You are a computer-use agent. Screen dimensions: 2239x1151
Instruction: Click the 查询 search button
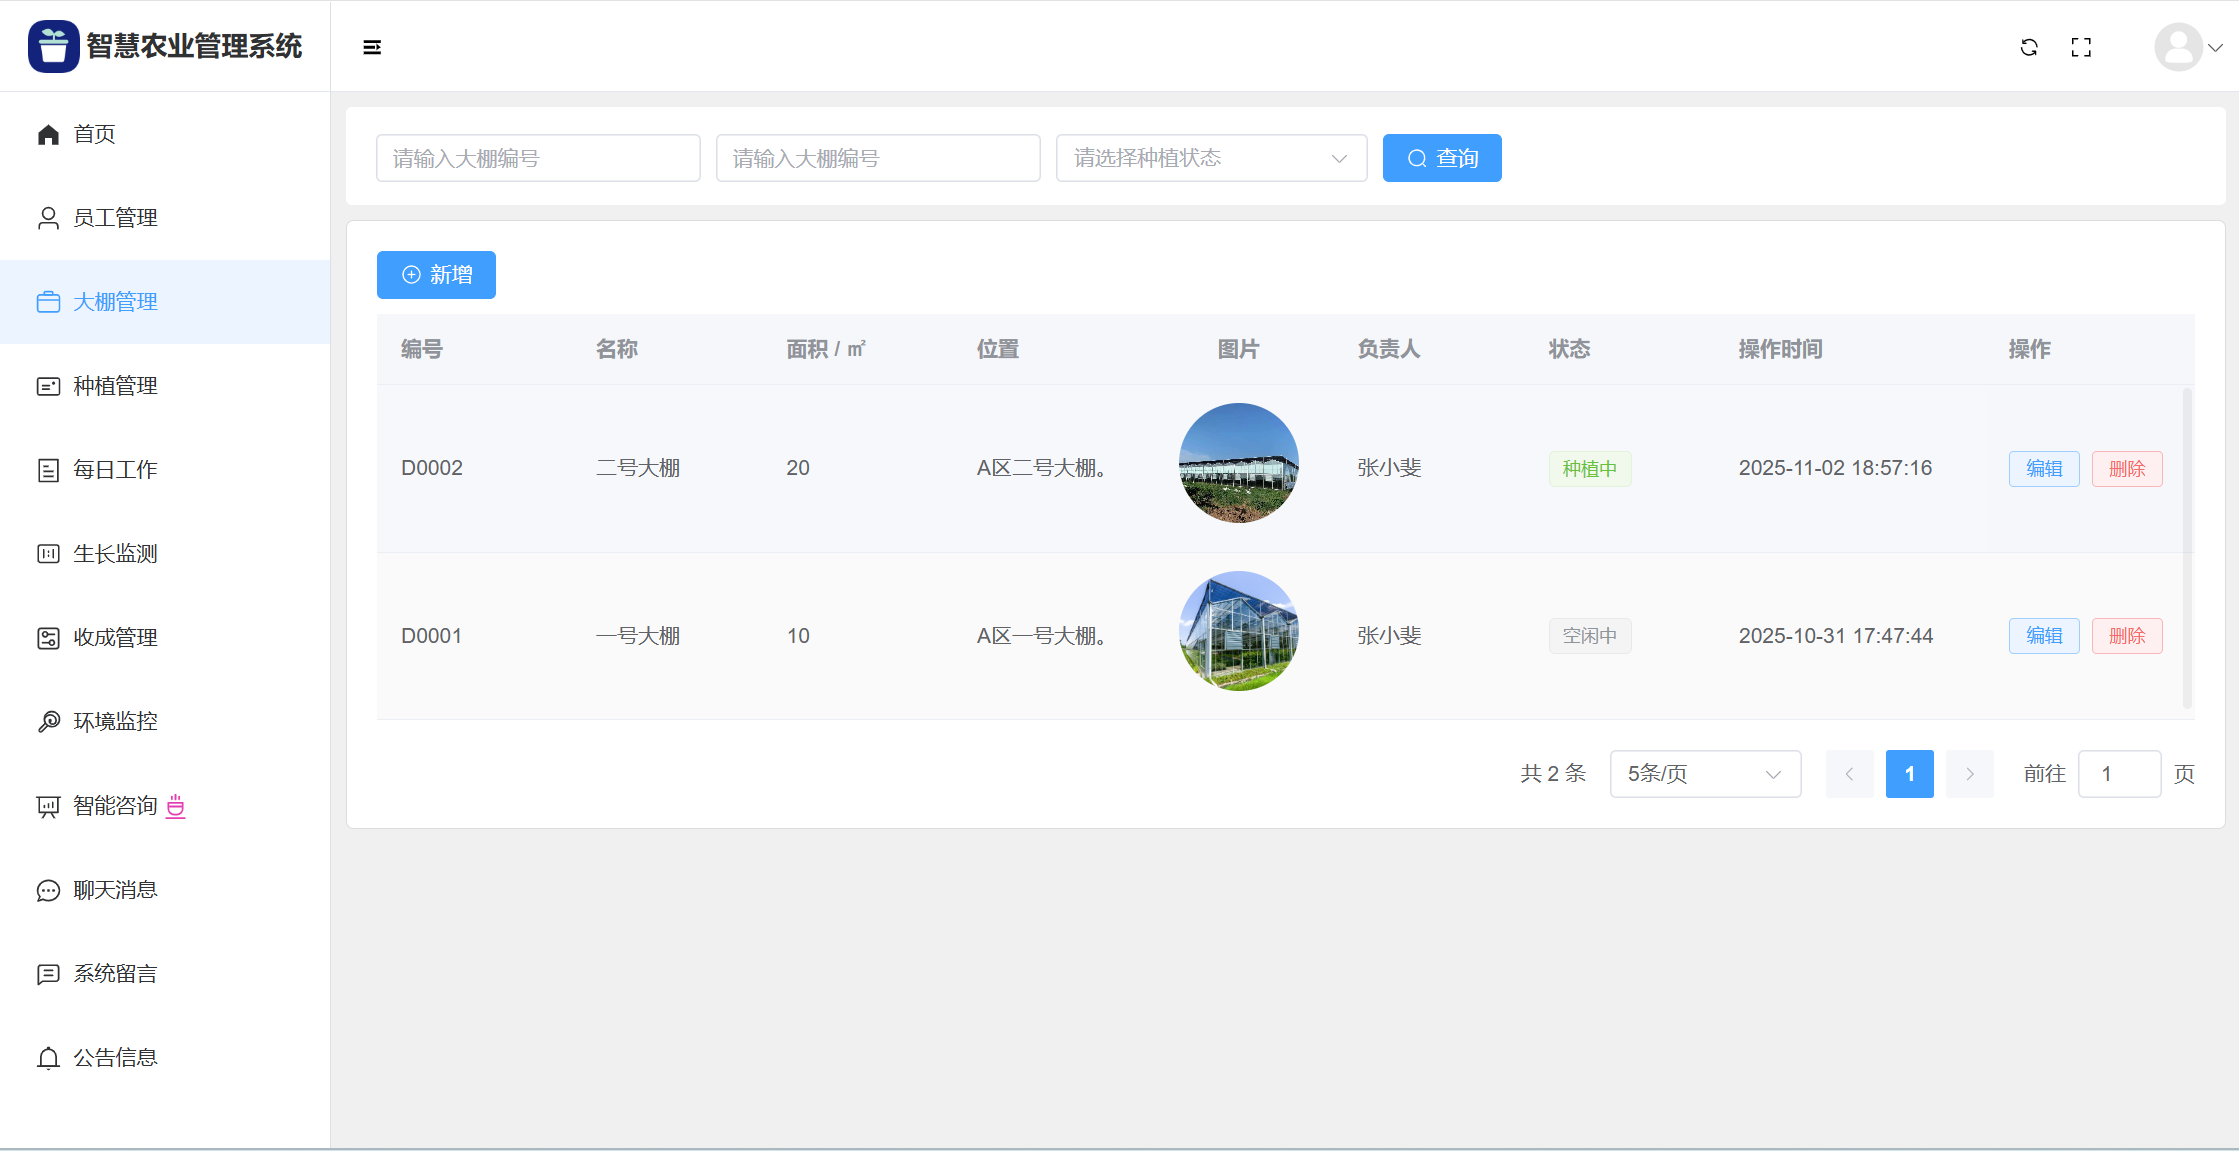coord(1441,158)
